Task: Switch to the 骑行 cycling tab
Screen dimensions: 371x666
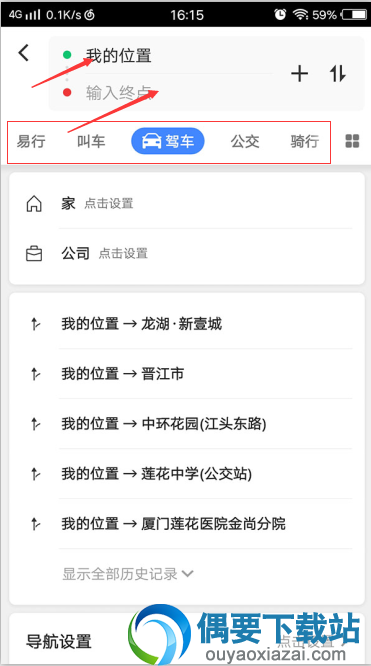Action: point(305,141)
